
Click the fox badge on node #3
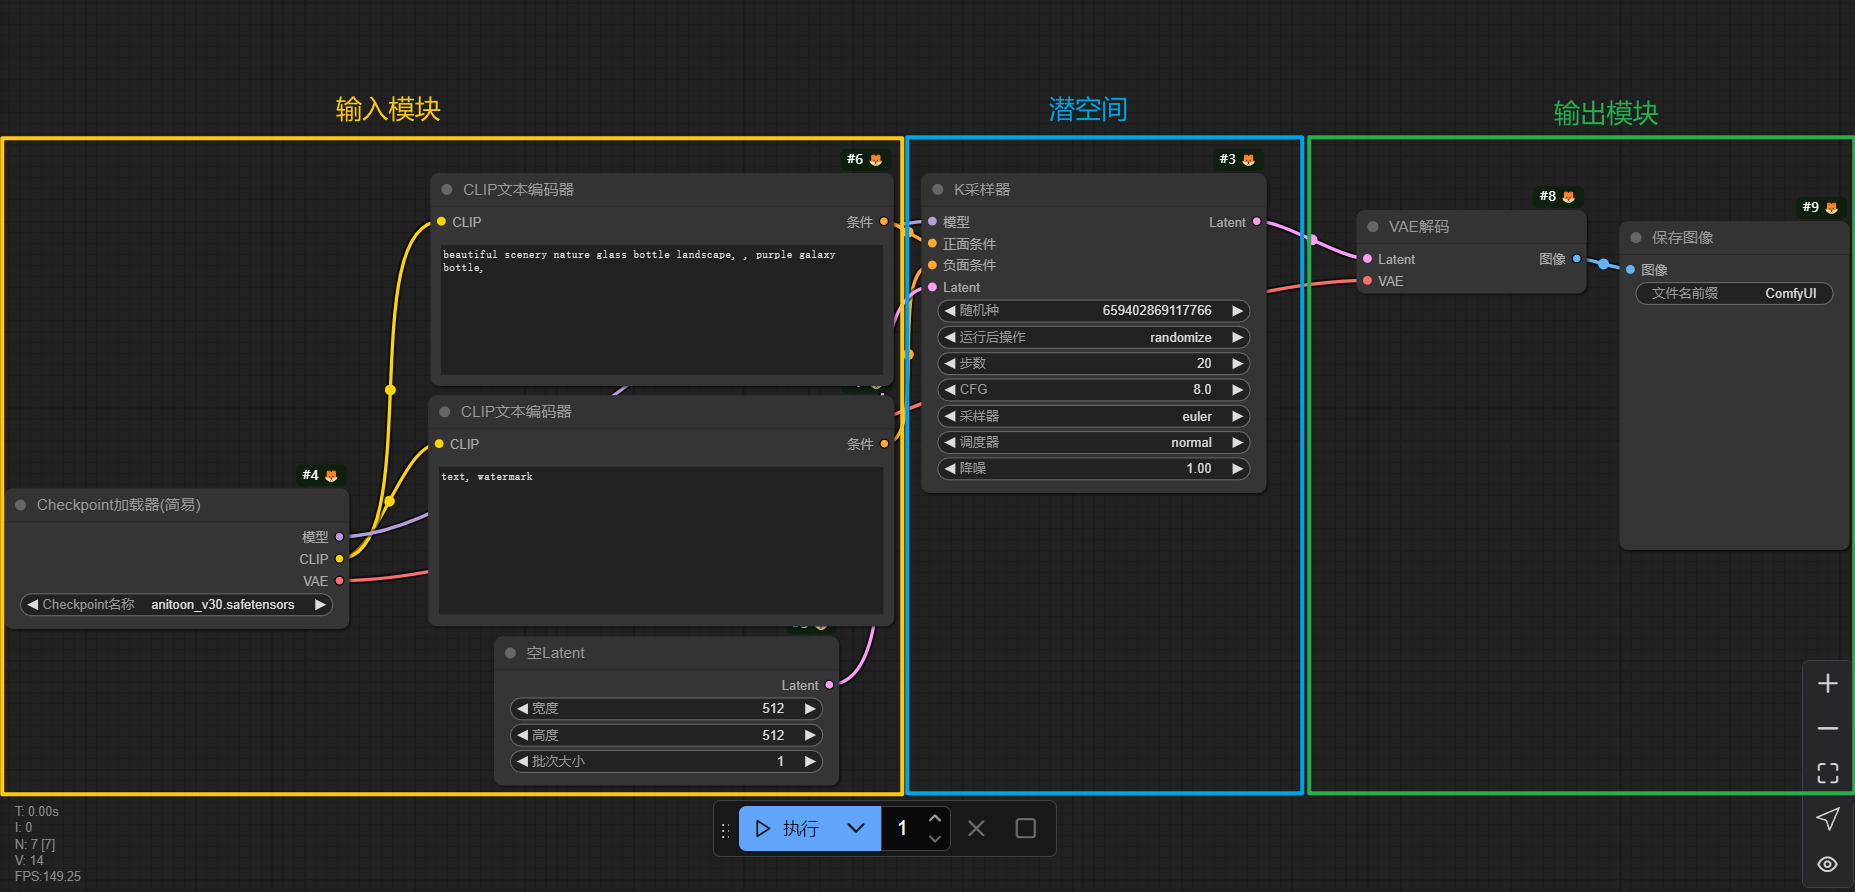pos(1248,160)
